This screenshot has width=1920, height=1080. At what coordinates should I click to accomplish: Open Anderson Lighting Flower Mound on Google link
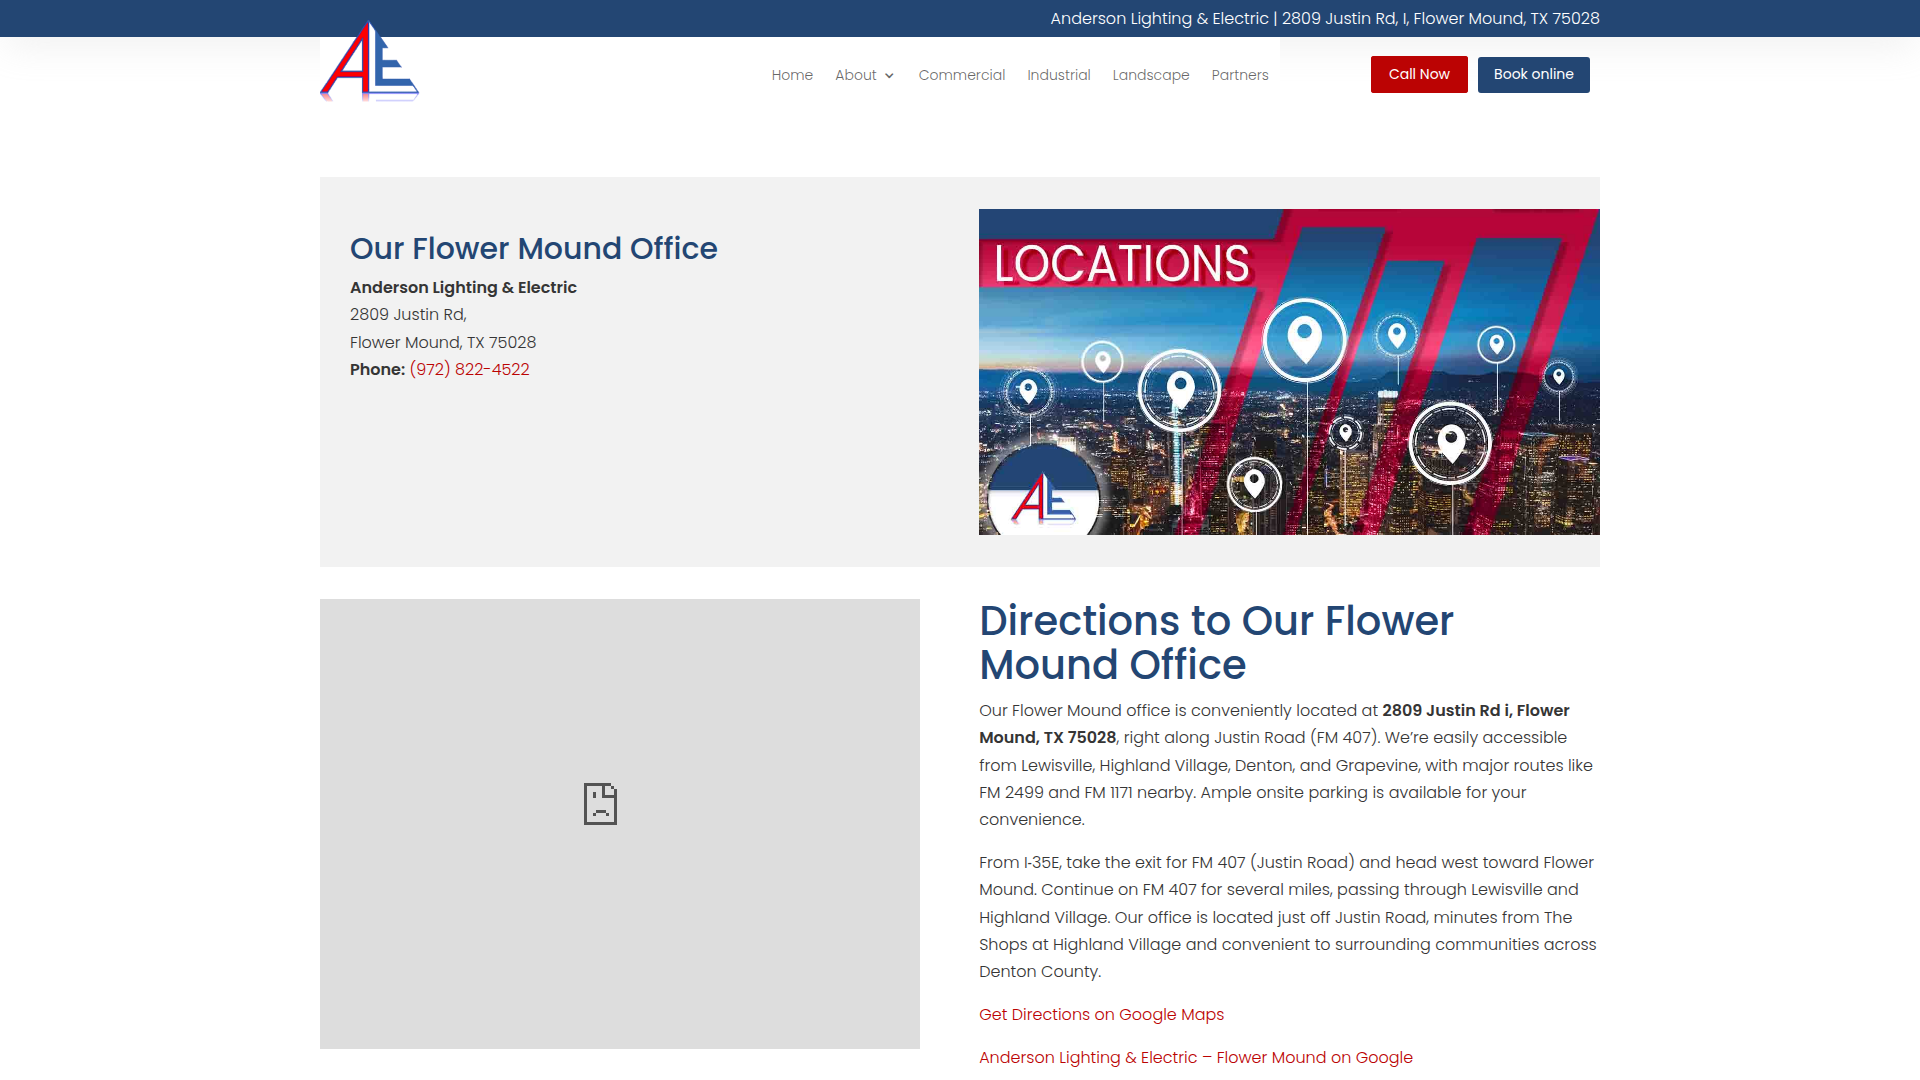pos(1196,1057)
